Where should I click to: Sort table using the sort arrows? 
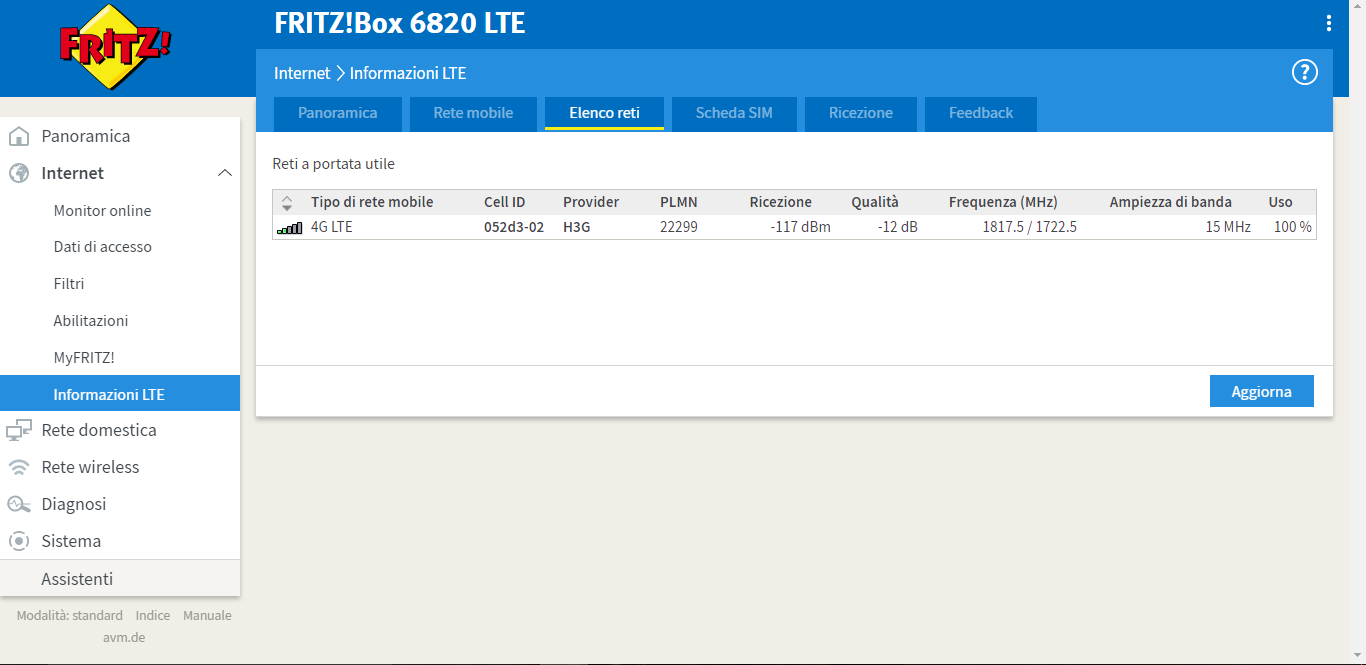(x=287, y=202)
